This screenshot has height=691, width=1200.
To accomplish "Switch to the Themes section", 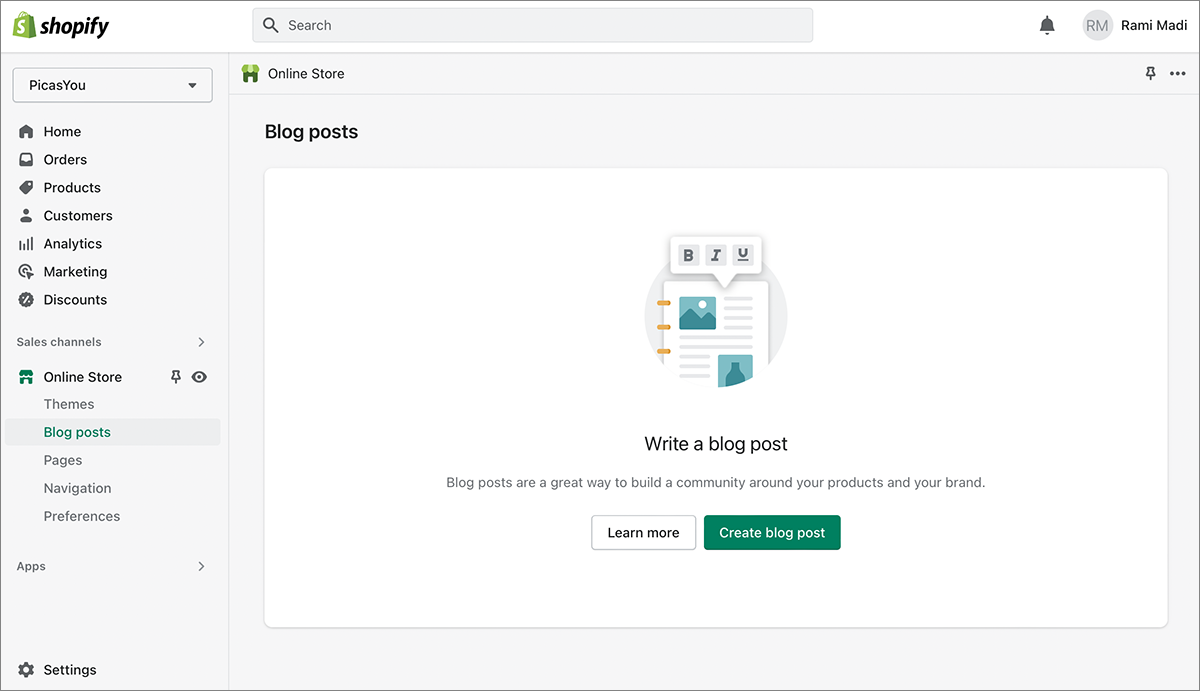I will click(x=68, y=403).
